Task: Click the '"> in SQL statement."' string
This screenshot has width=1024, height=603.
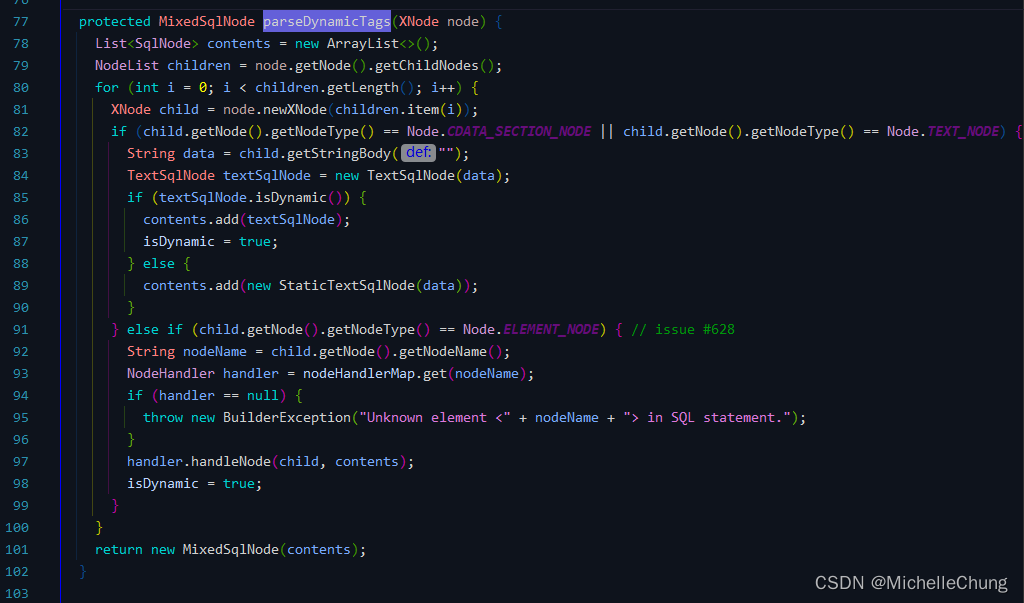Action: click(x=707, y=417)
